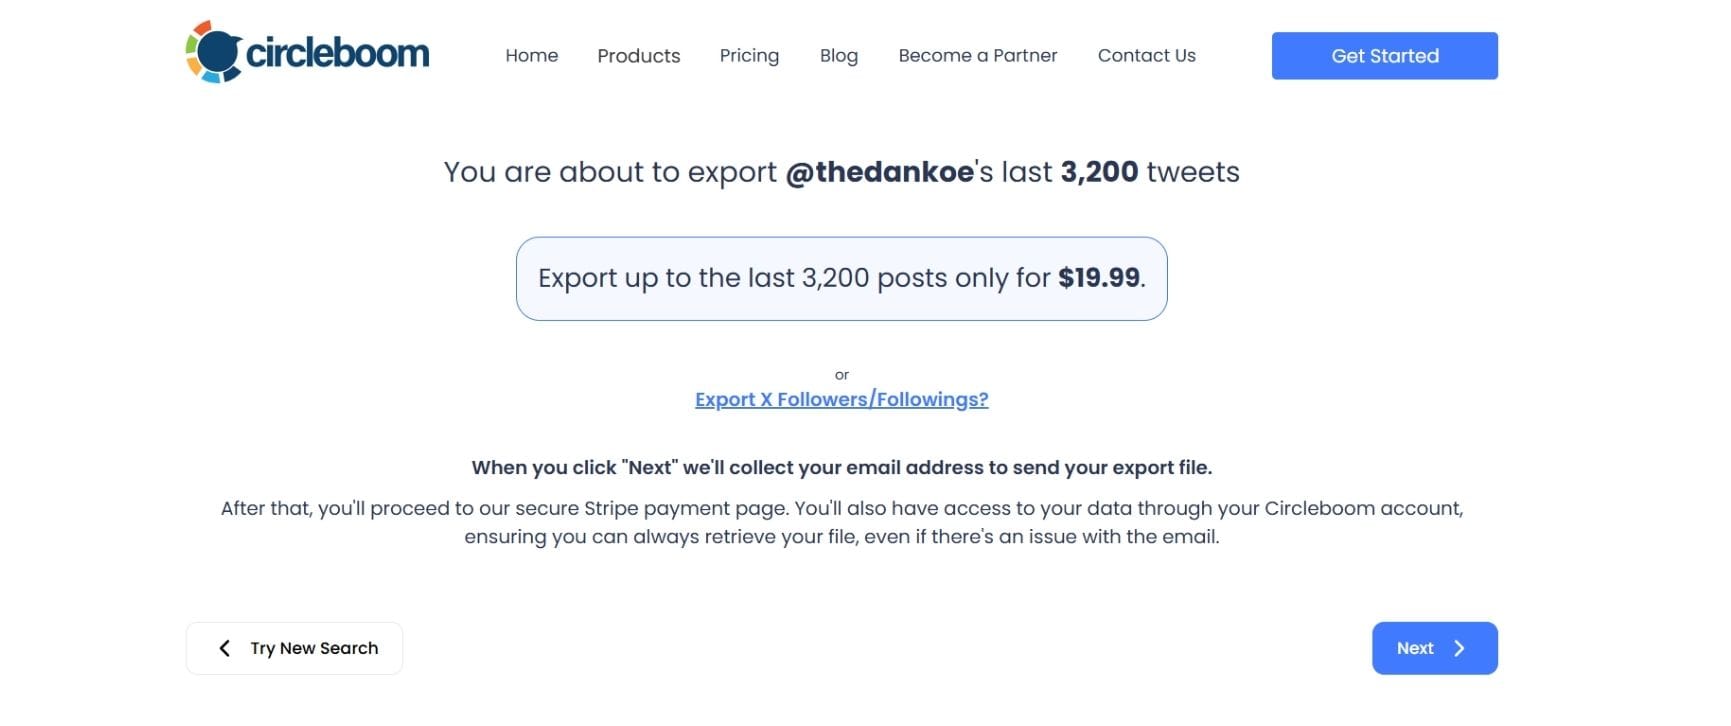This screenshot has height=726, width=1731.
Task: Click the right chevron inside the Next button
Action: coord(1459,649)
